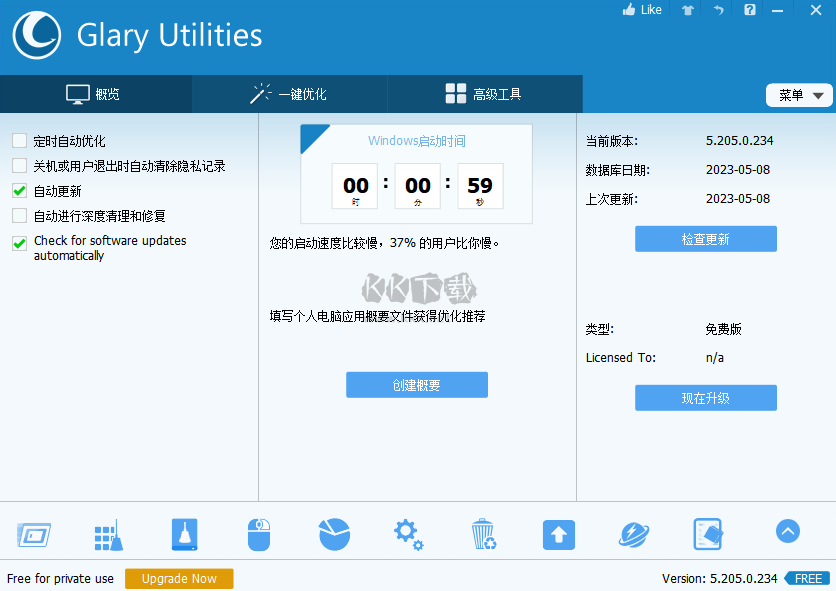The image size is (836, 591).
Task: Open the software update arrow icon
Action: coord(559,534)
